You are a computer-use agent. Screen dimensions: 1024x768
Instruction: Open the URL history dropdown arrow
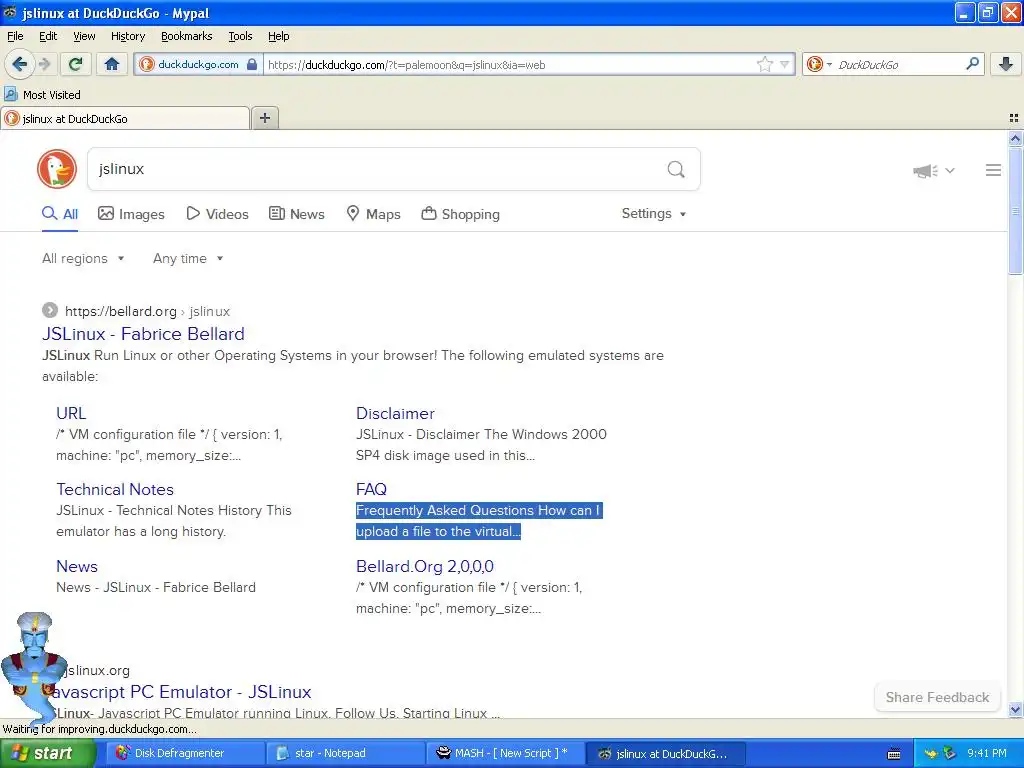pos(784,64)
